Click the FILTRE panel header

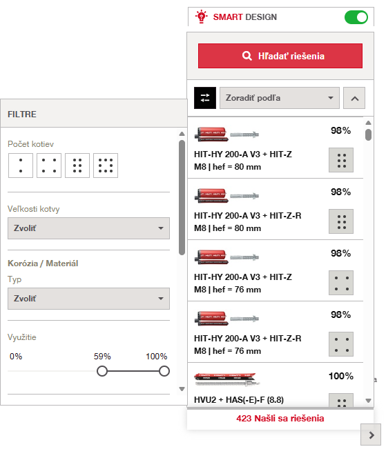[94, 114]
